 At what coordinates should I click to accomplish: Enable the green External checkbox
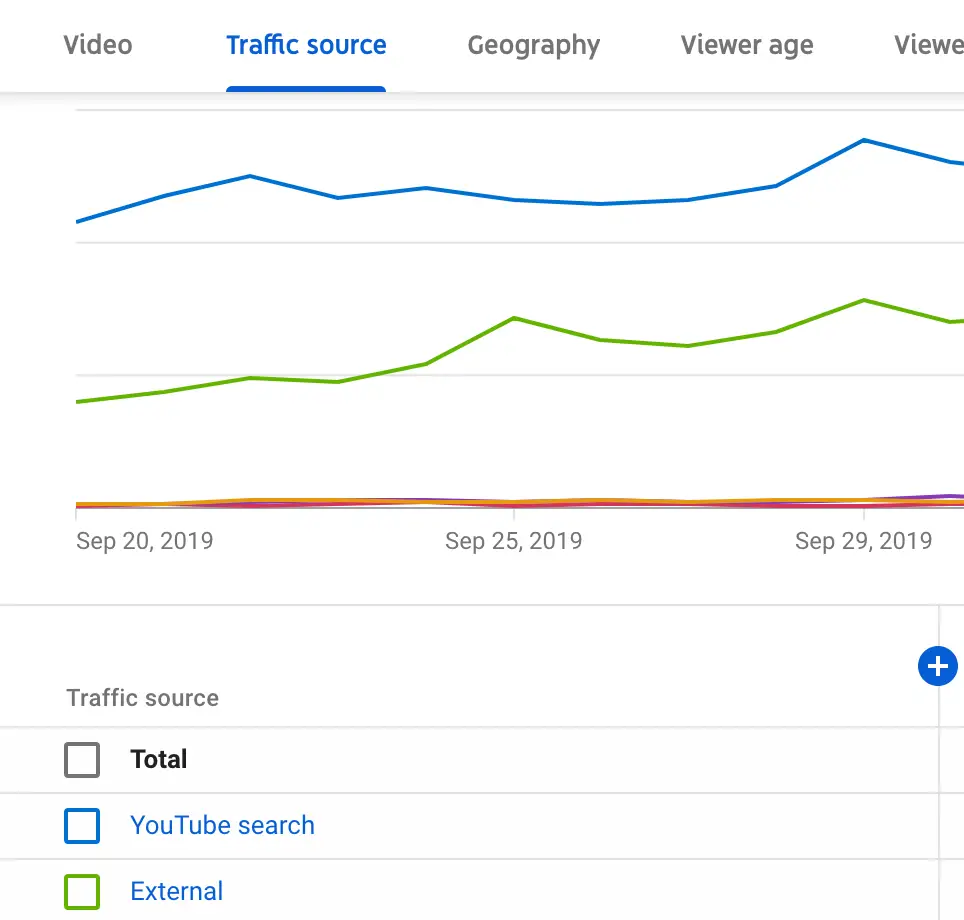pyautogui.click(x=82, y=892)
